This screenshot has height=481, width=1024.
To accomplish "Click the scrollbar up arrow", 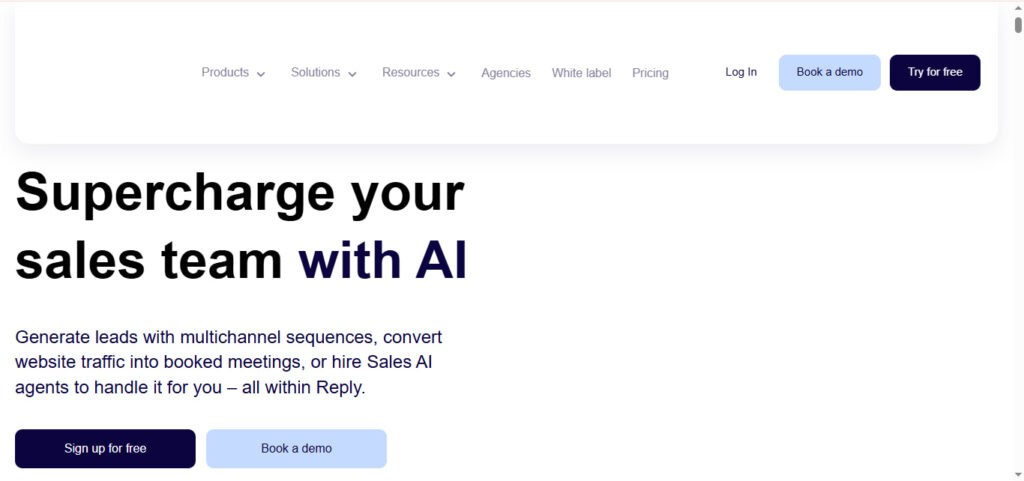I will point(1017,7).
